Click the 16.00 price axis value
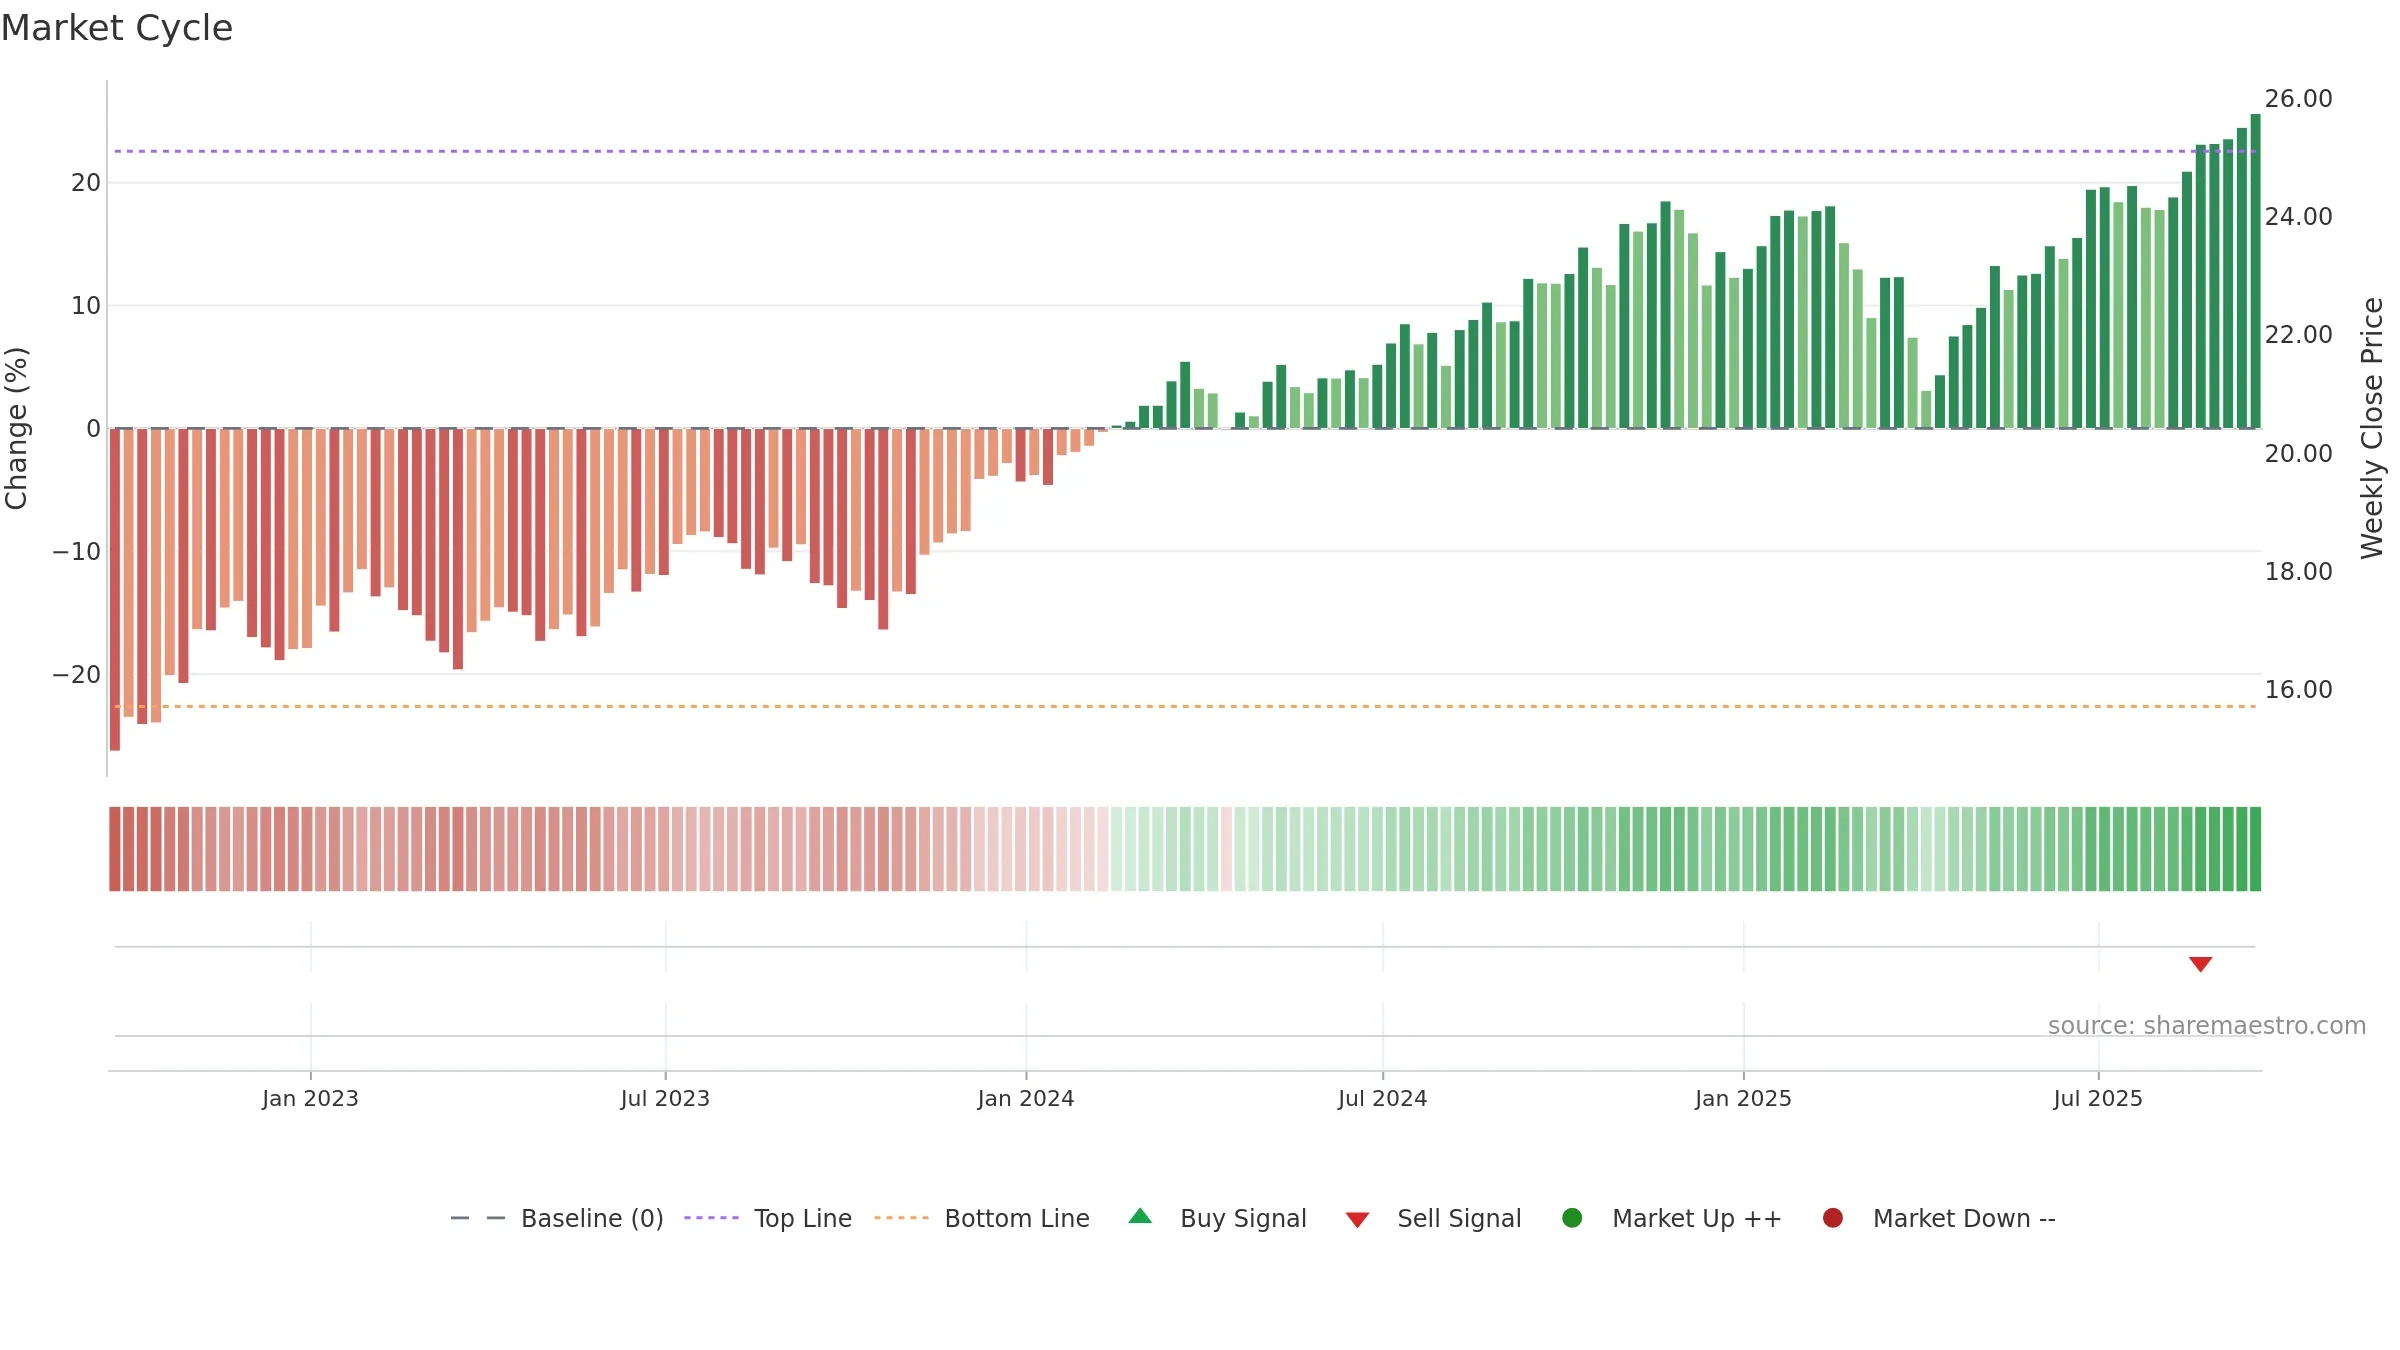The width and height of the screenshot is (2400, 1350). tap(2298, 690)
